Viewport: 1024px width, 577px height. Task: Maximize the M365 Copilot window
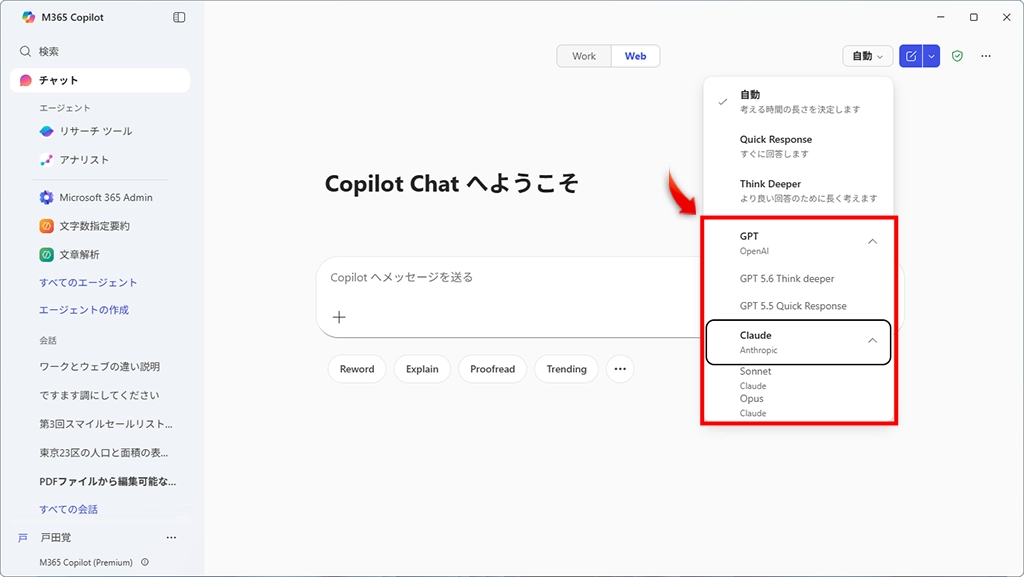pyautogui.click(x=974, y=18)
